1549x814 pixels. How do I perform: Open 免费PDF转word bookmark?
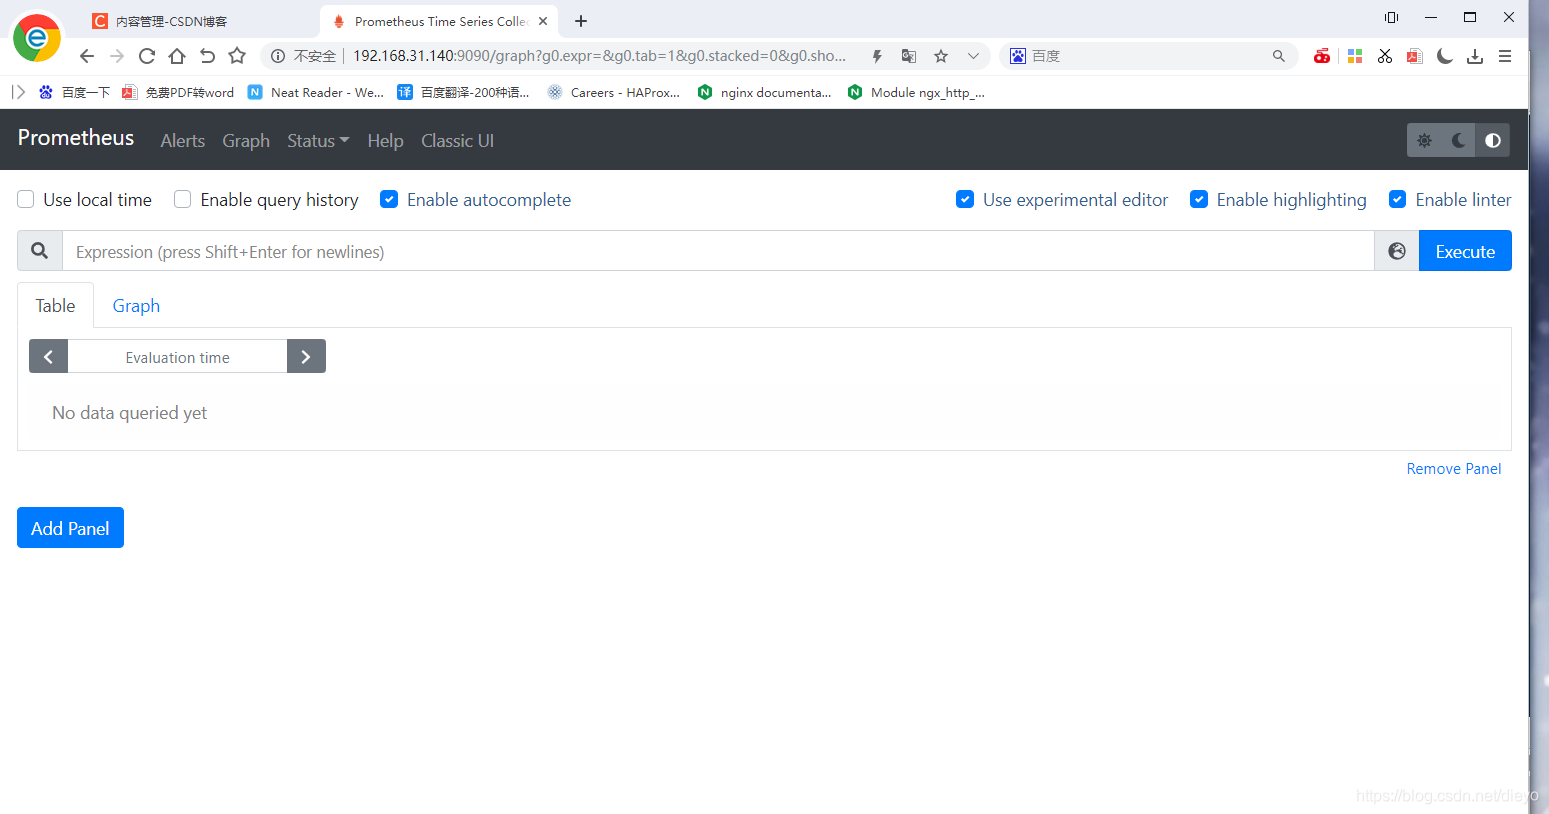178,92
